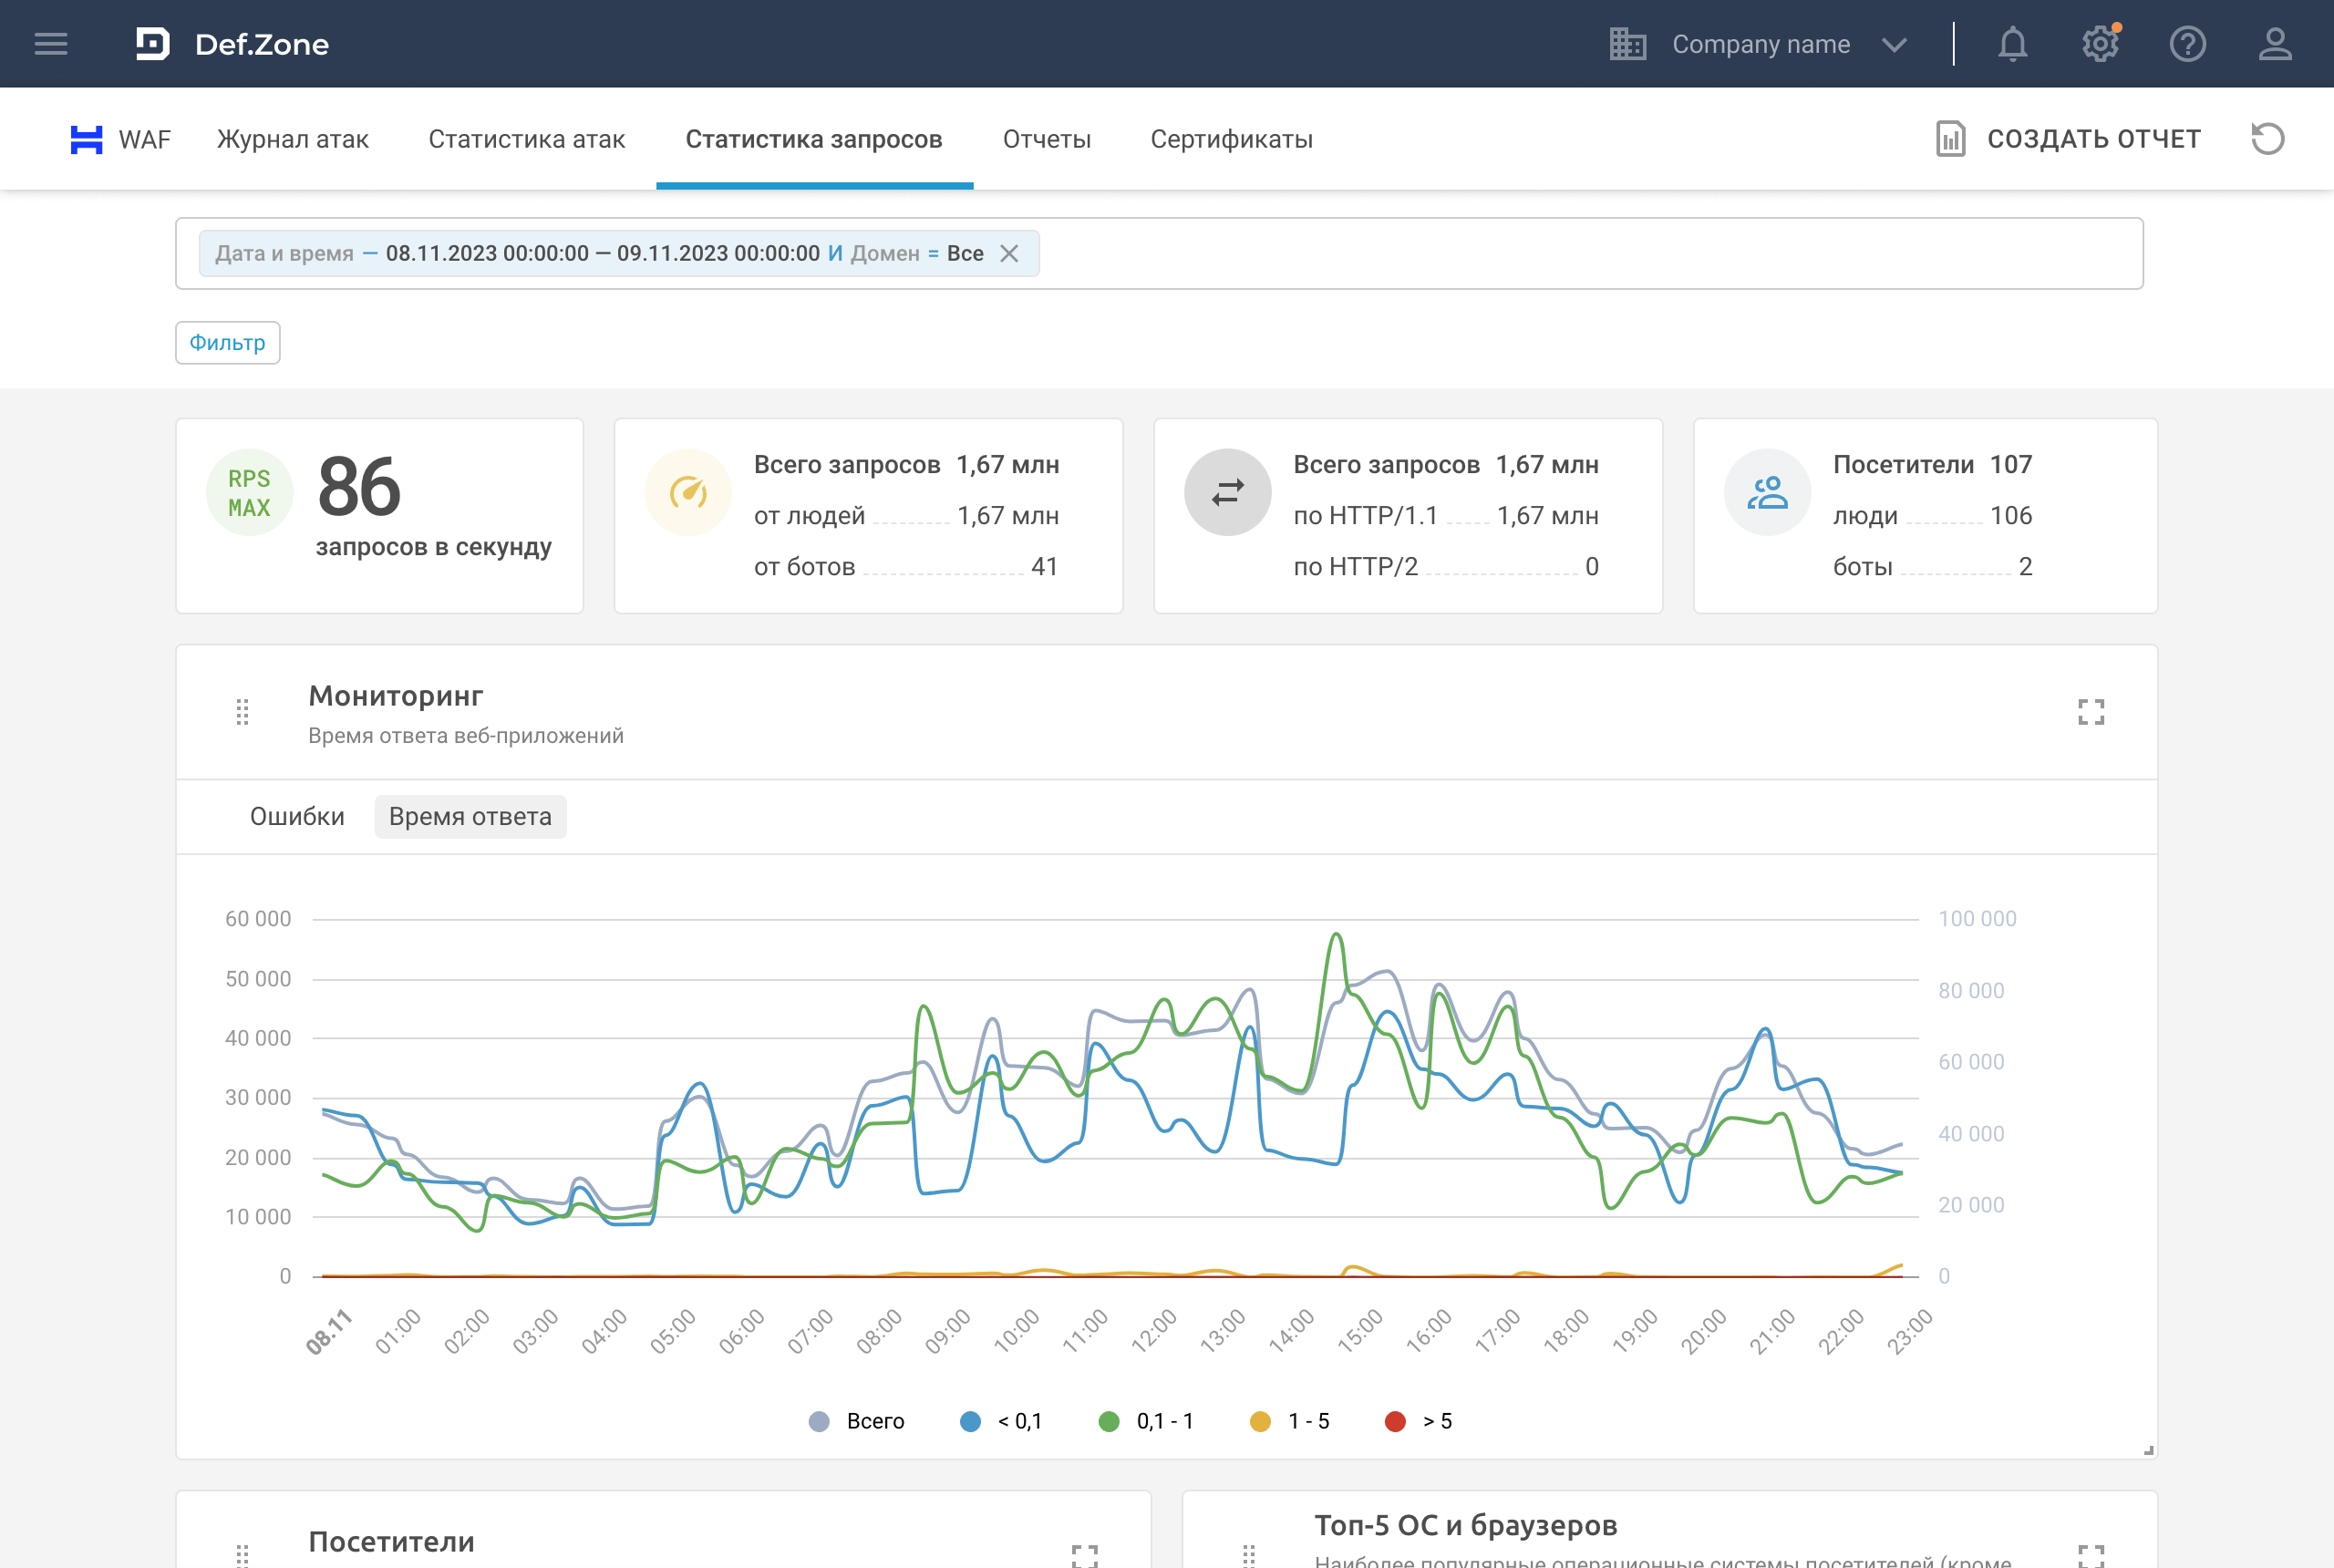
Task: Switch to the Ошибки chart view
Action: (297, 817)
